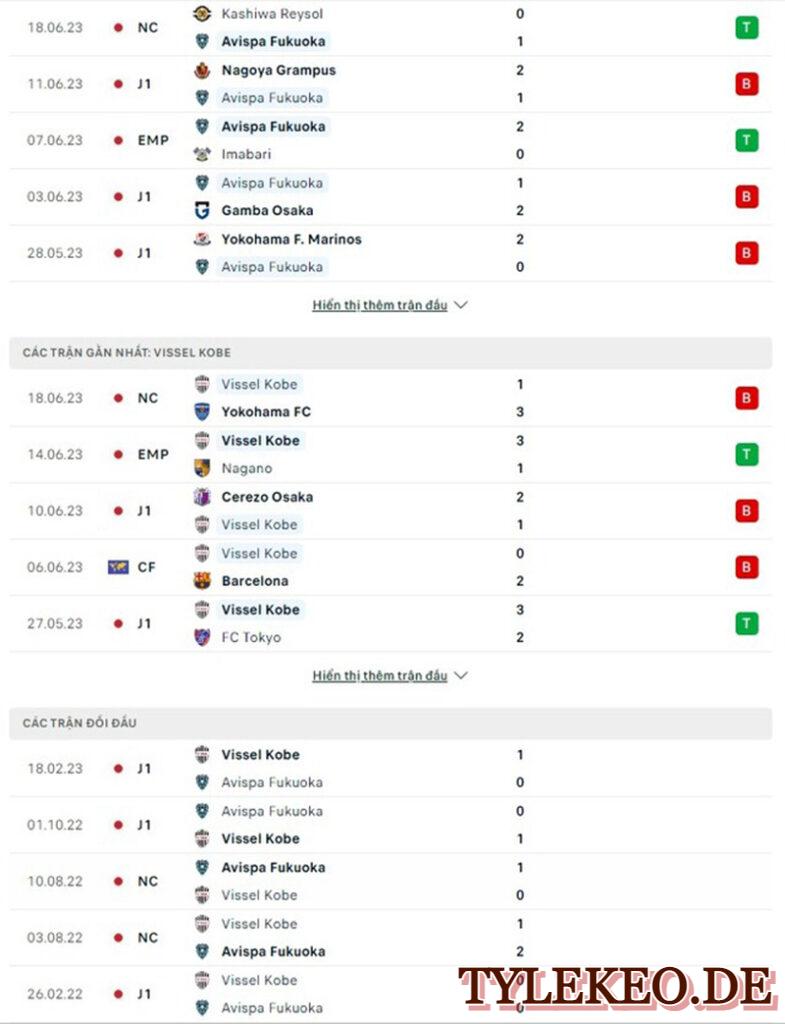Click the Cerezo Osaka team logo
This screenshot has width=785, height=1024.
pos(202,497)
